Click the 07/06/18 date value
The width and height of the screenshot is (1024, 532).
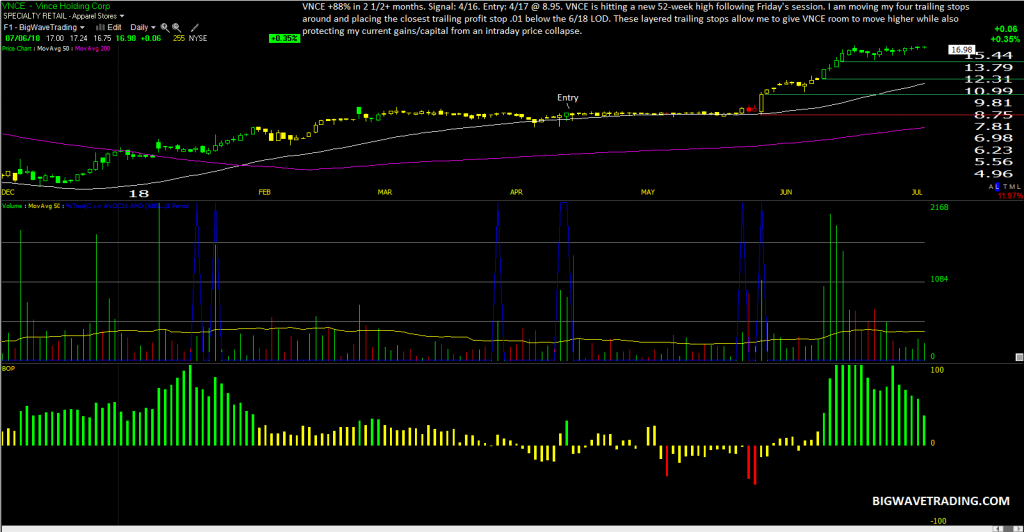click(x=22, y=39)
